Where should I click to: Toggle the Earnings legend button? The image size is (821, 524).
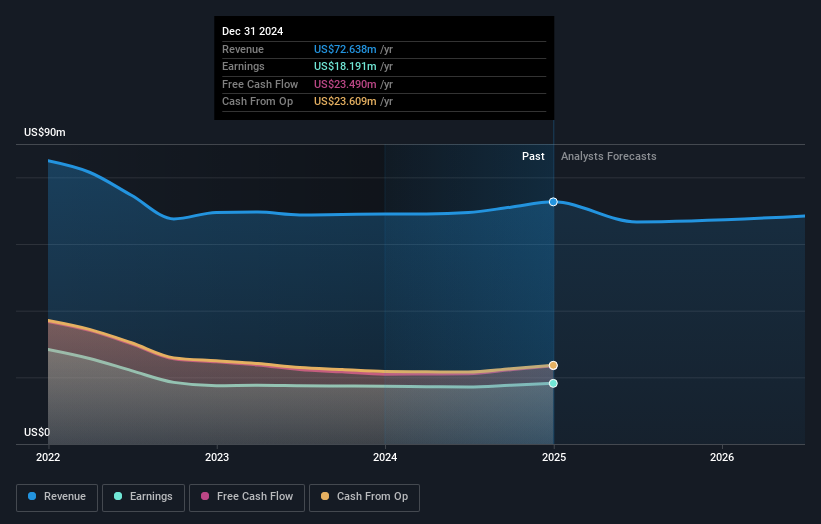[x=143, y=497]
